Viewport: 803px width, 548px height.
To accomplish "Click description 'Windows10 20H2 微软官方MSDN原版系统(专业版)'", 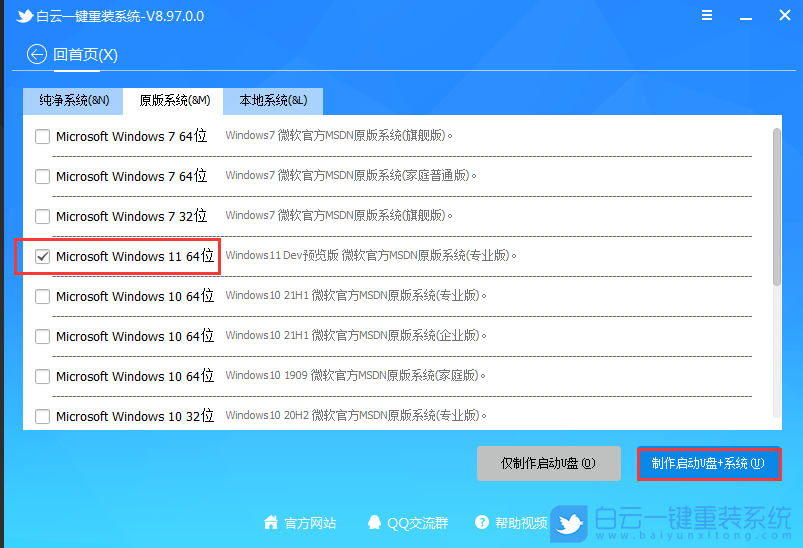I will pyautogui.click(x=356, y=415).
